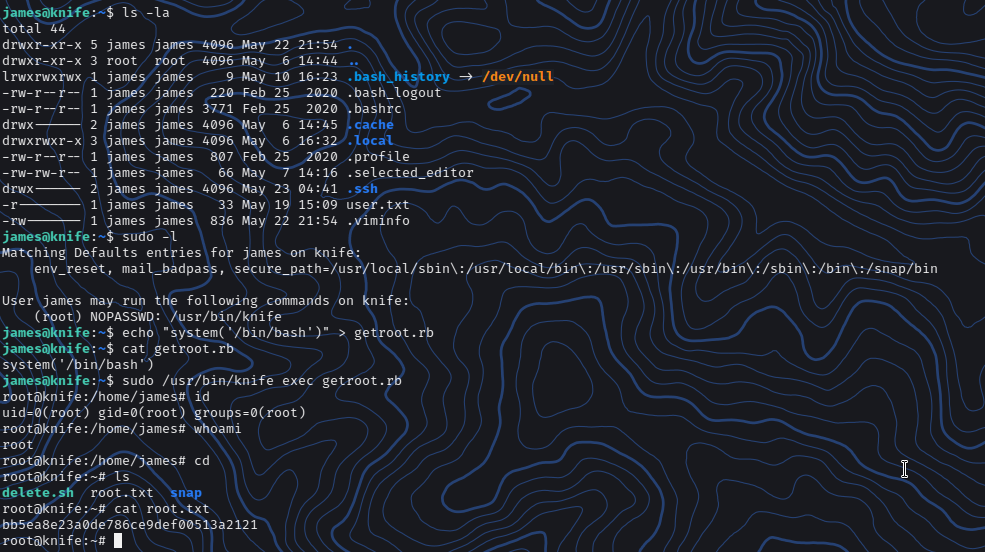Click the 'cat getroot.rb' command
Screen dimensions: 985x552
(178, 349)
